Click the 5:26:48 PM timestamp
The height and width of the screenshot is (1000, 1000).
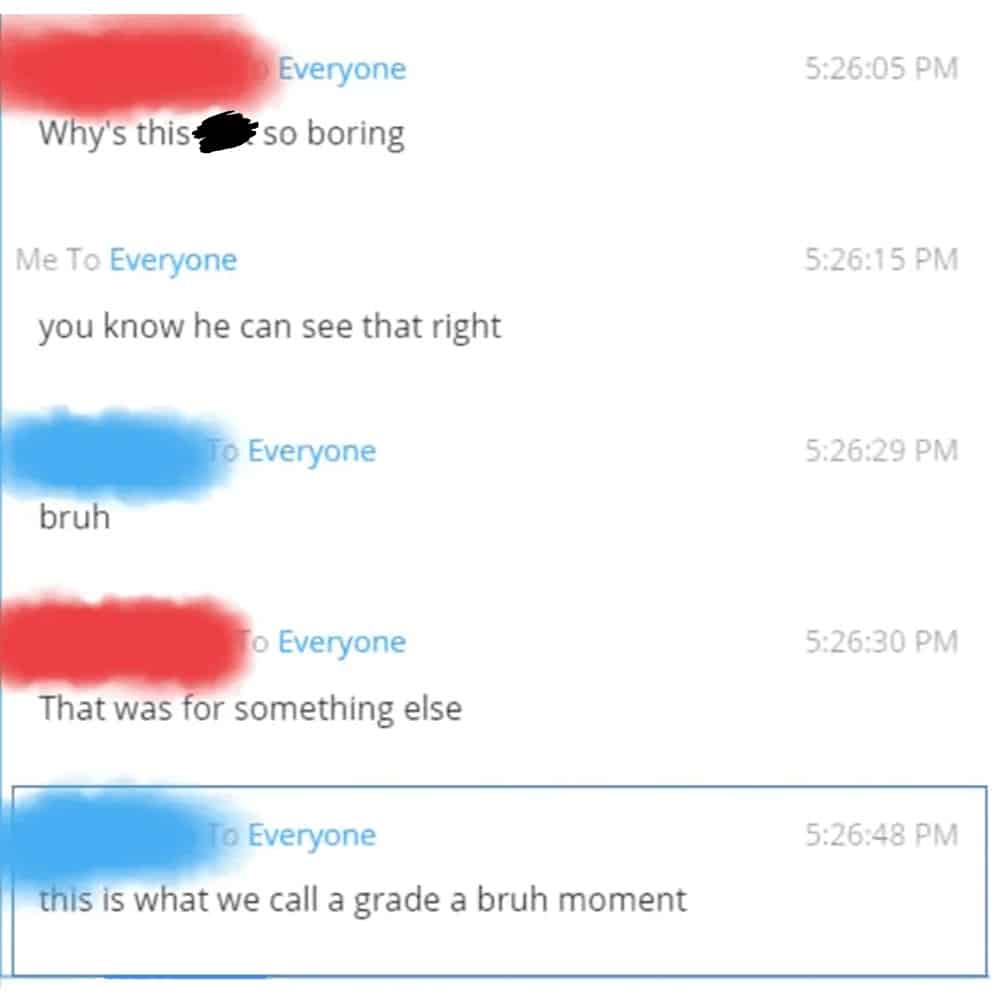[x=881, y=835]
